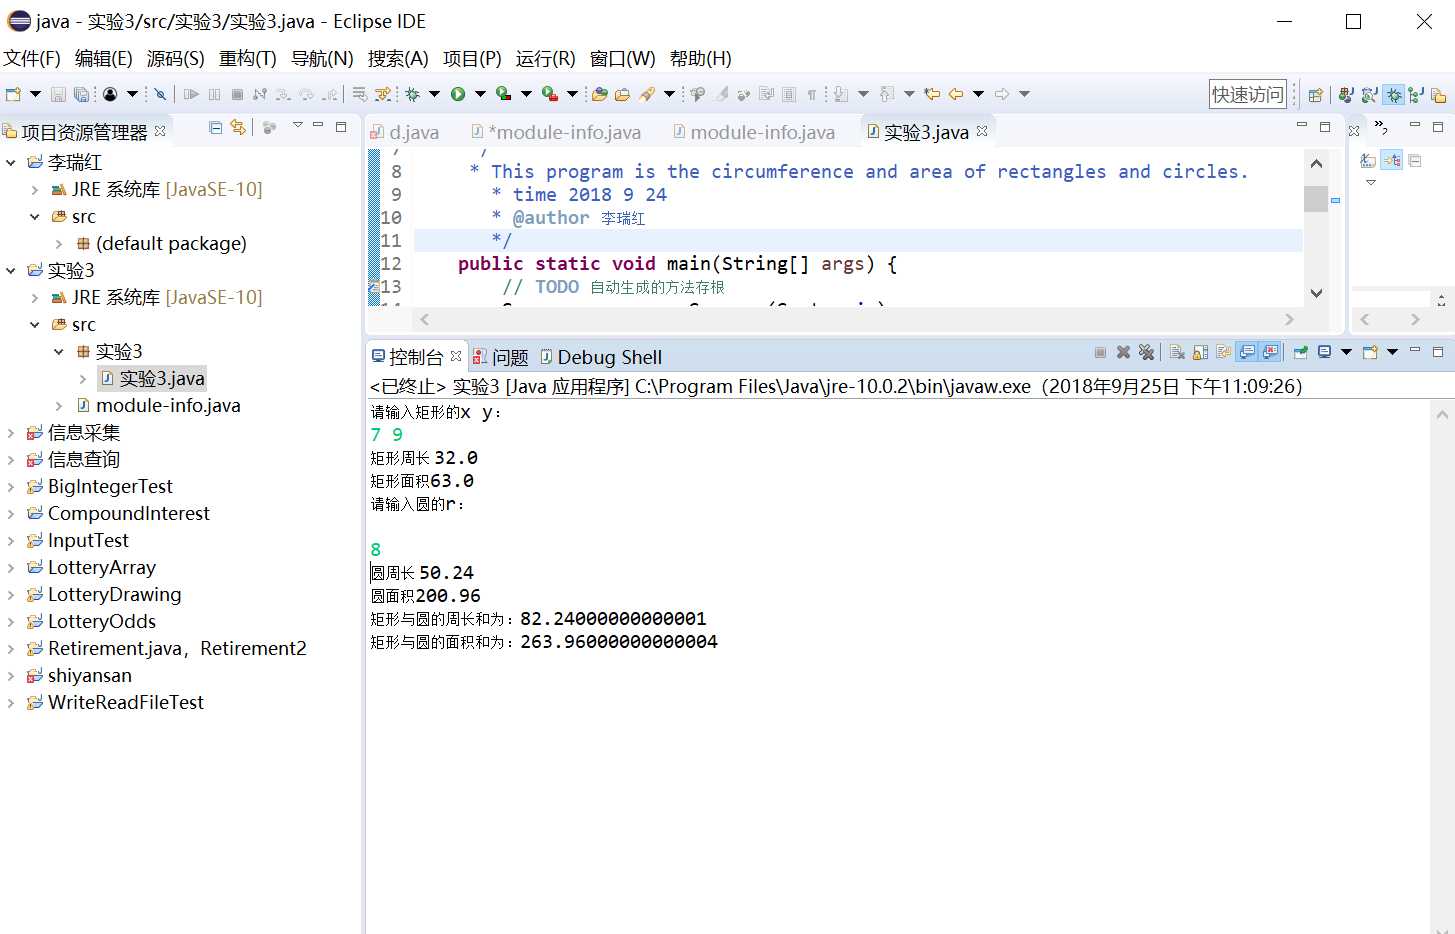Viewport: 1455px width, 934px height.
Task: Switch to the Debug perspective icon
Action: click(1394, 95)
